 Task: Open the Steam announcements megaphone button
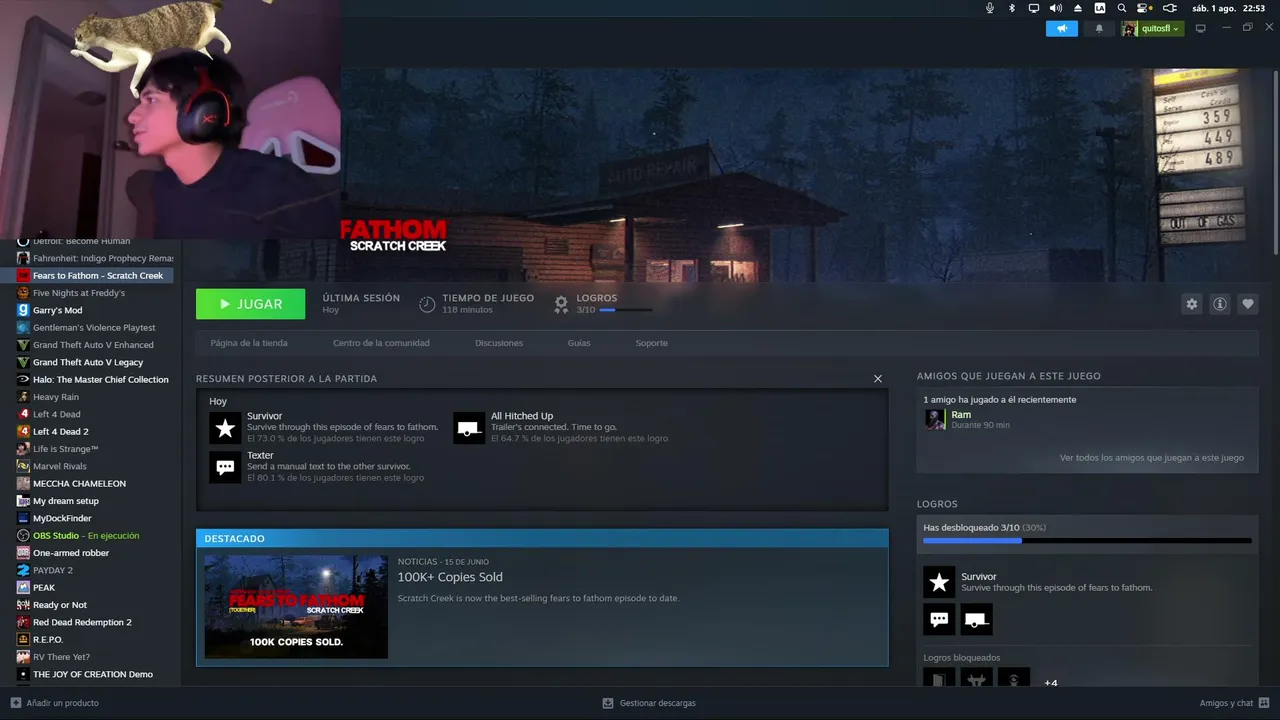pyautogui.click(x=1061, y=28)
